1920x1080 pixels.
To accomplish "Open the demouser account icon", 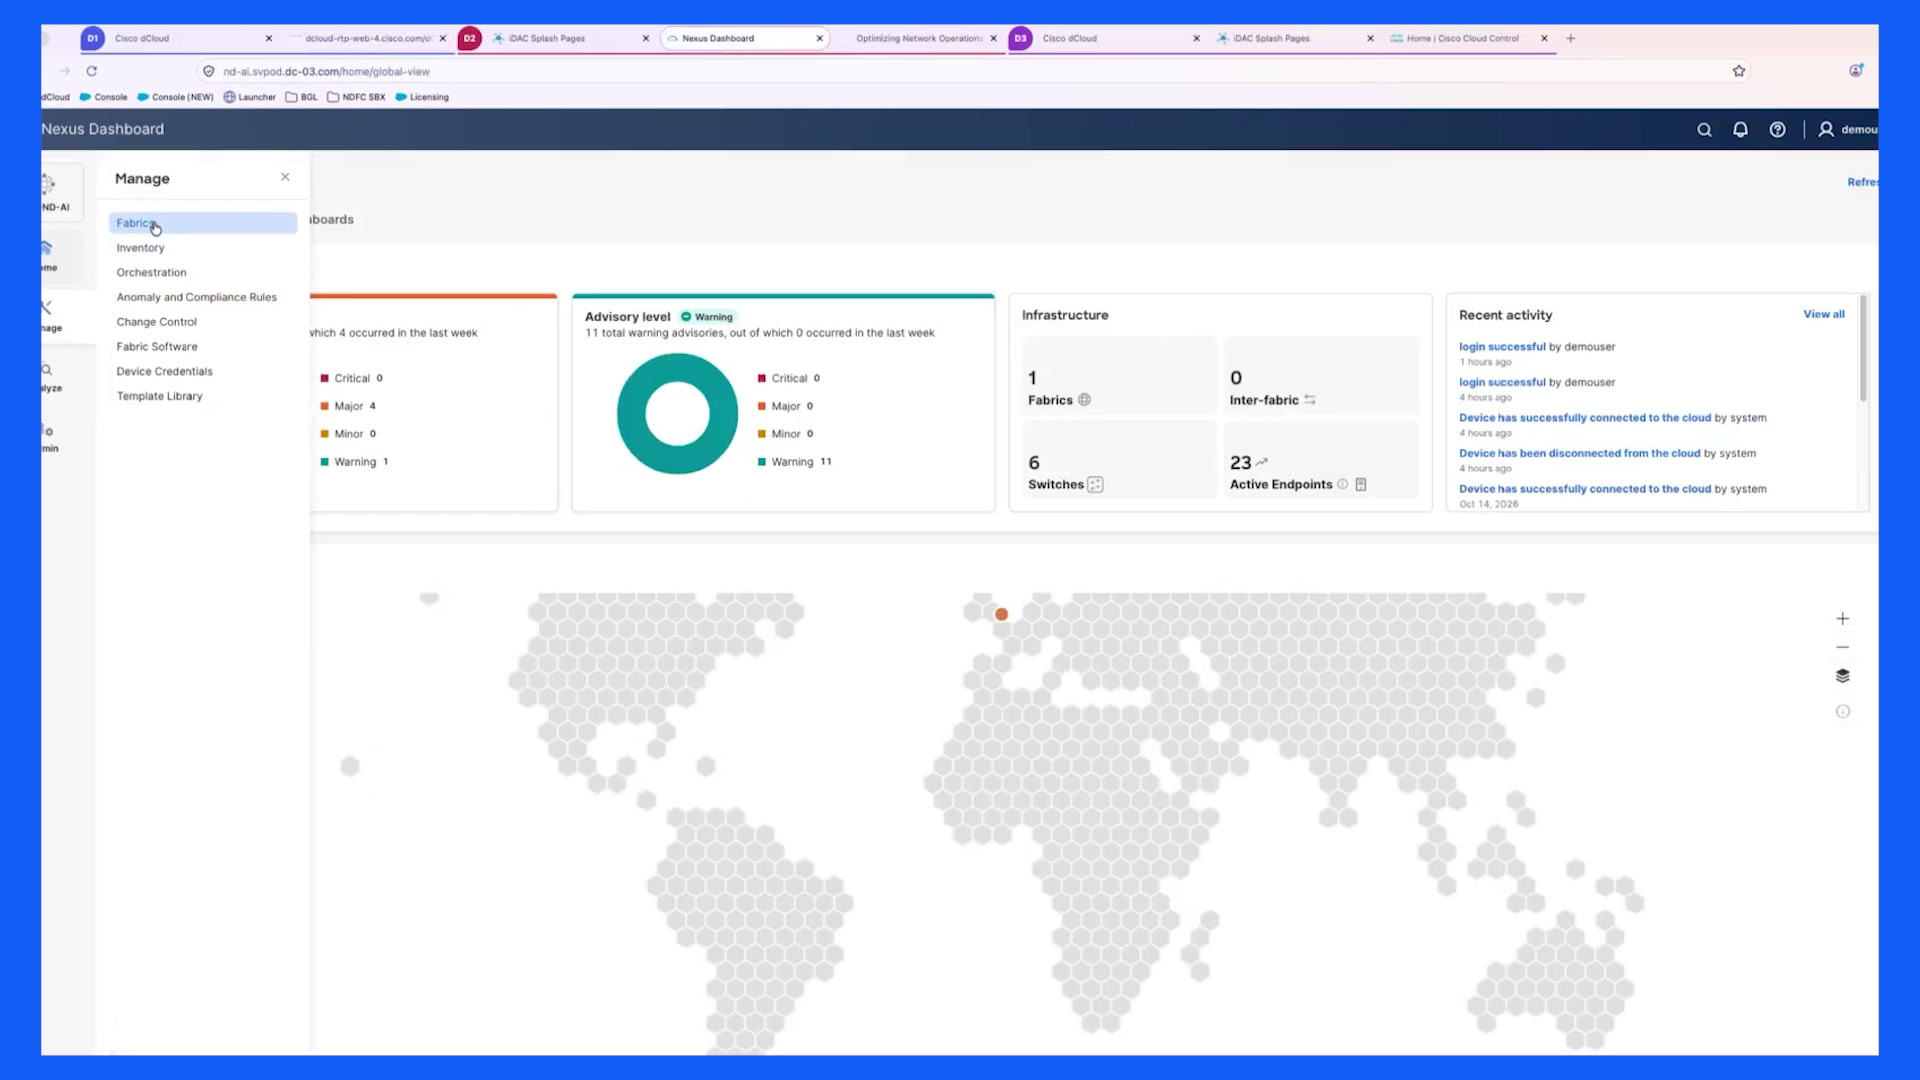I will [1826, 130].
